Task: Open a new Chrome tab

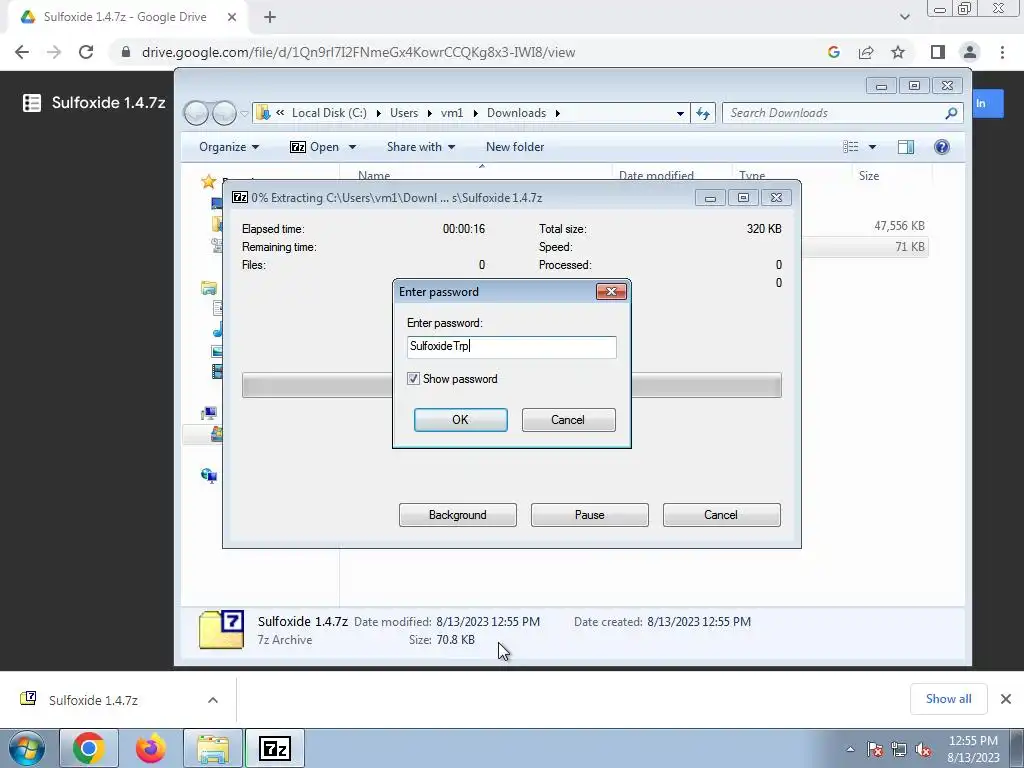Action: pos(270,17)
